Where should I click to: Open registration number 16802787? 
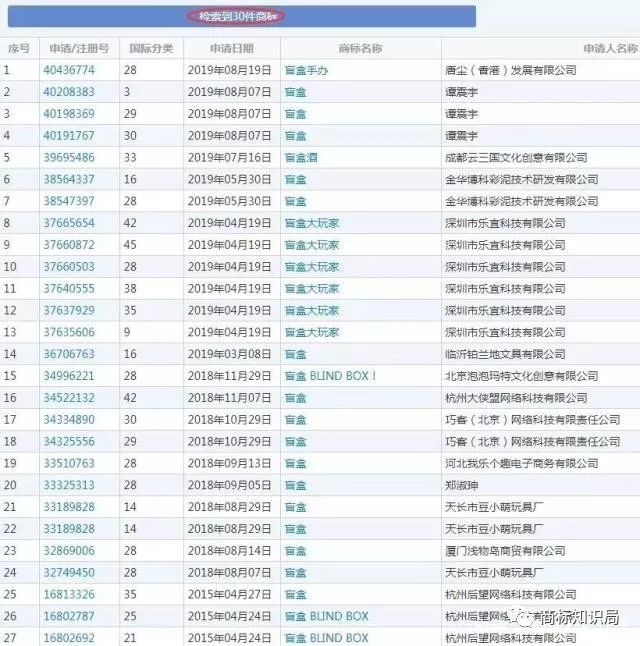pos(69,616)
